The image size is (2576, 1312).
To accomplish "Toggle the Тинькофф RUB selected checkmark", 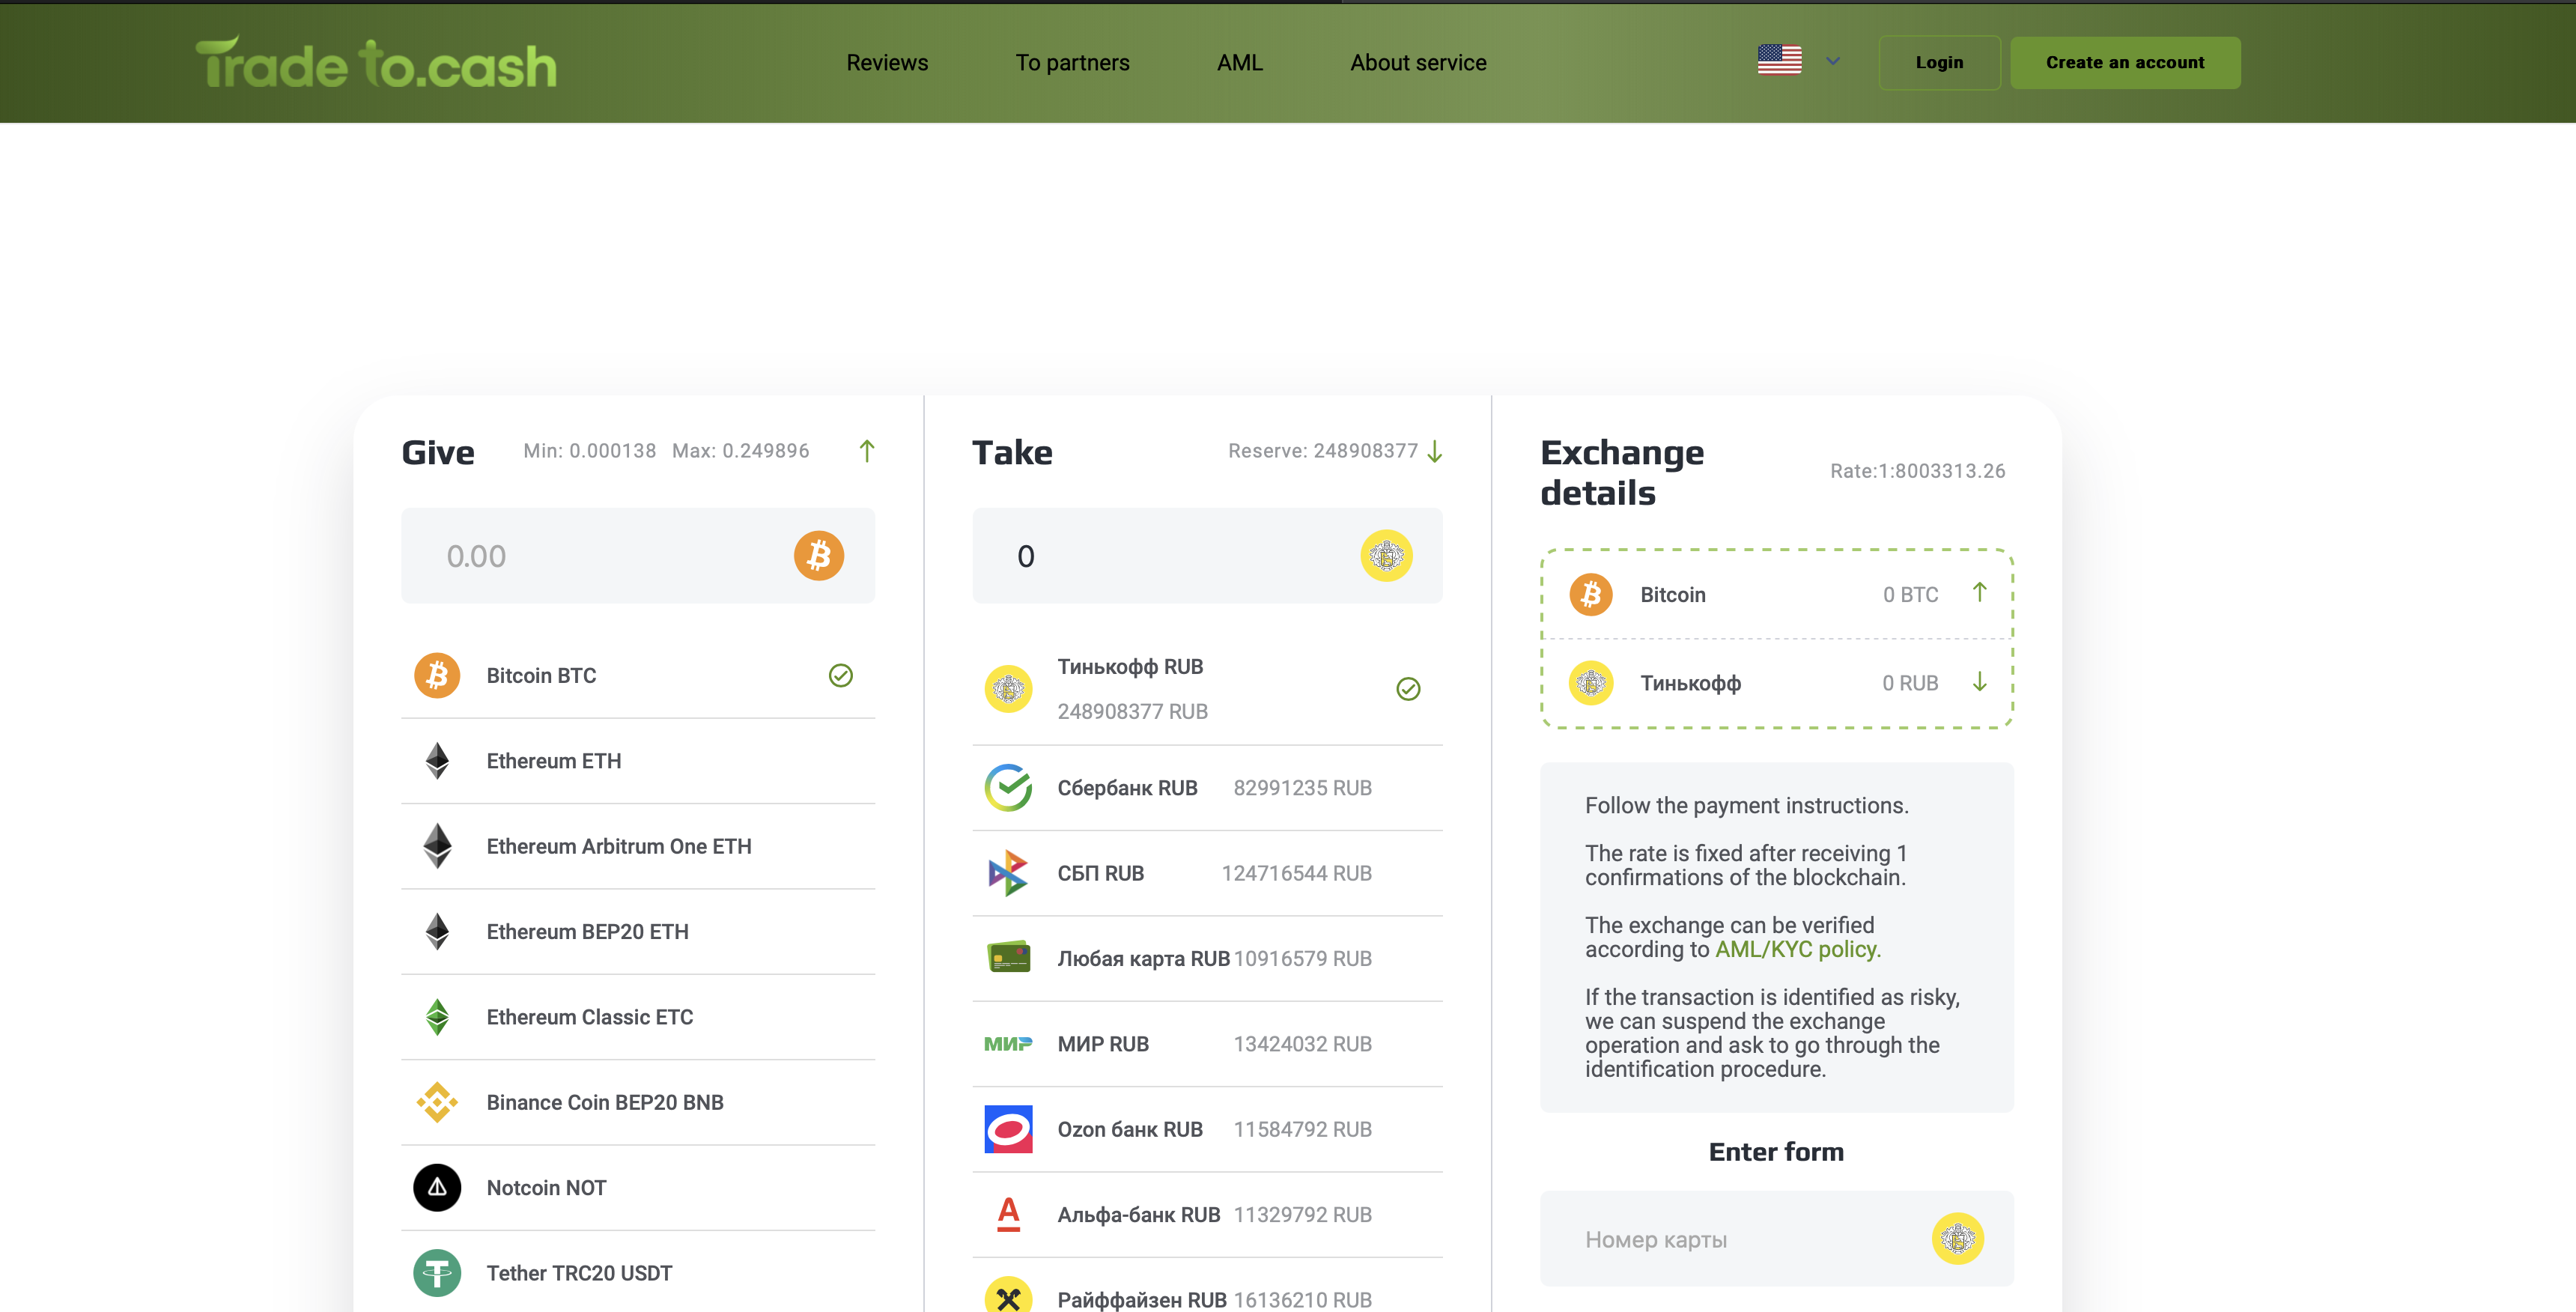I will 1408,689.
